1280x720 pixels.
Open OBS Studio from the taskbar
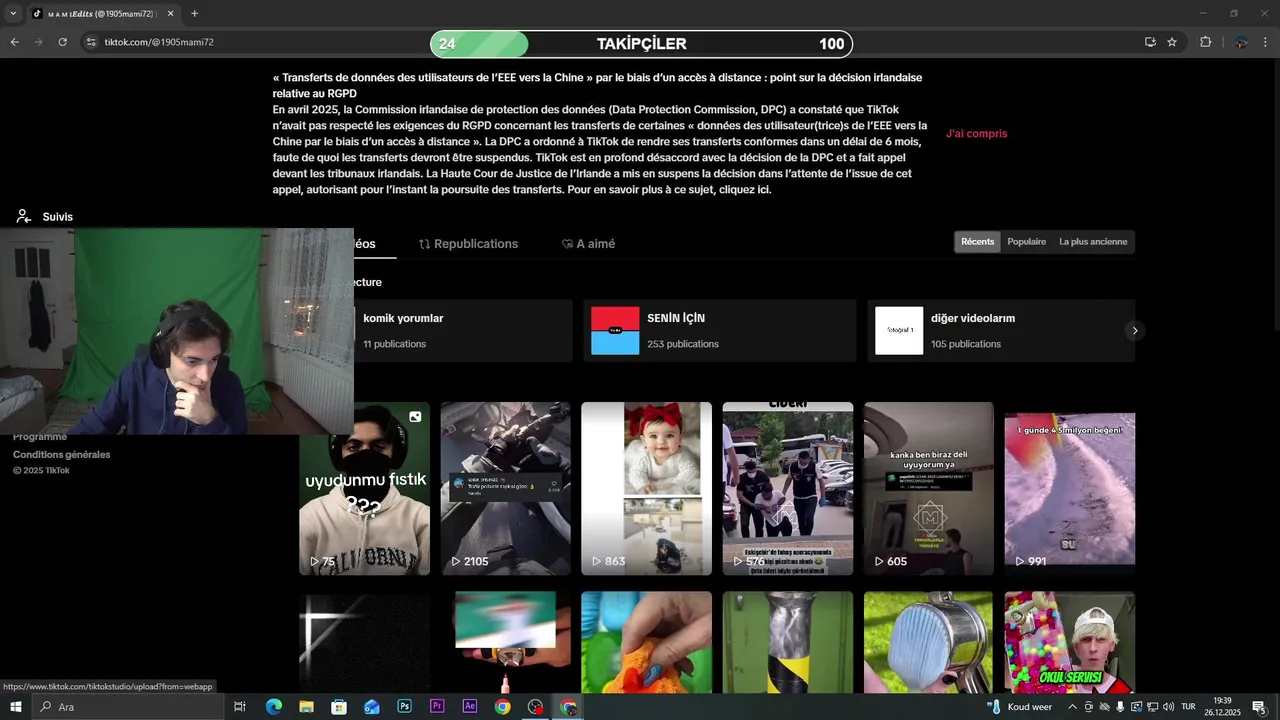535,707
